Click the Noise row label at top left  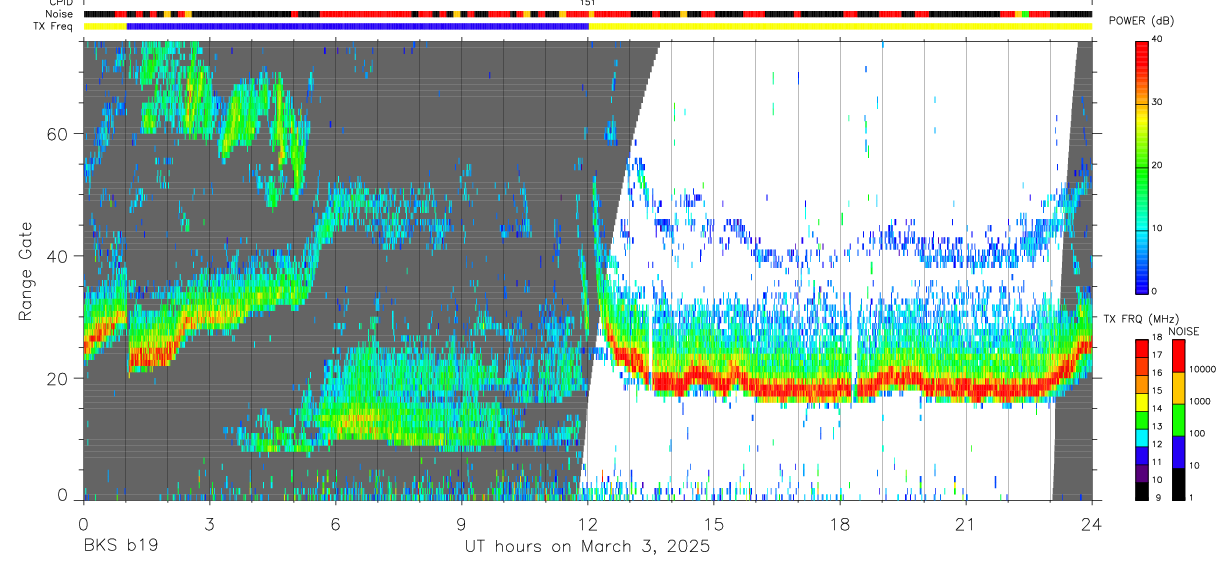[x=59, y=14]
